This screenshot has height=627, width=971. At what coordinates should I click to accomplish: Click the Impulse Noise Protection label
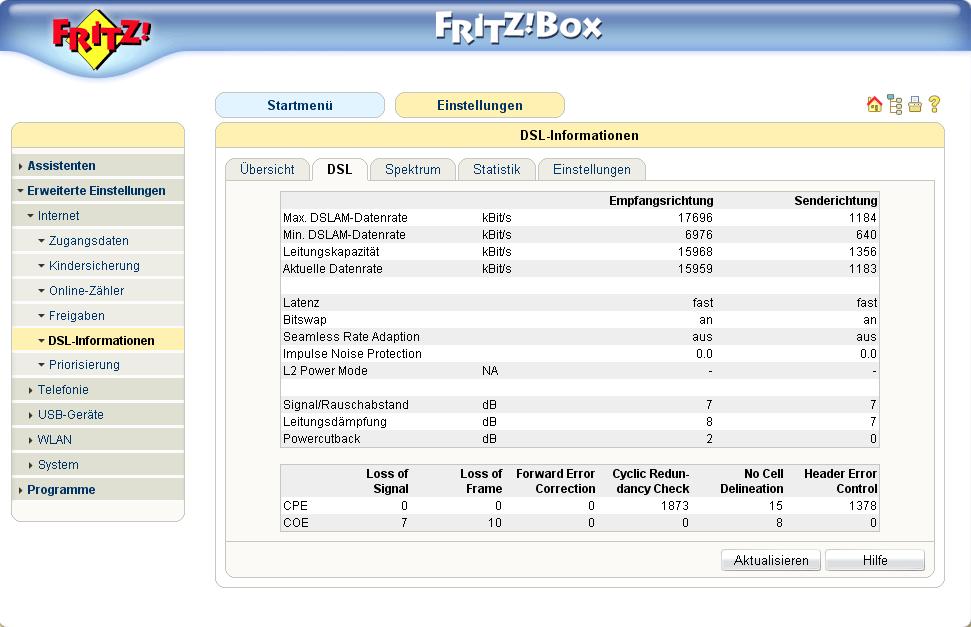(x=352, y=354)
